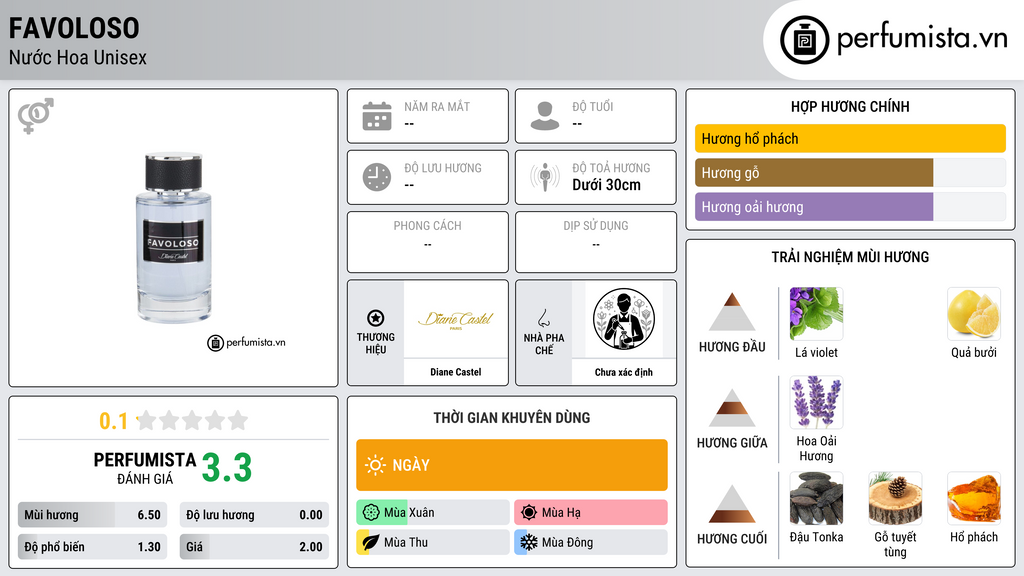Click the Độ phổ biến 1.30 score bar

(92, 547)
